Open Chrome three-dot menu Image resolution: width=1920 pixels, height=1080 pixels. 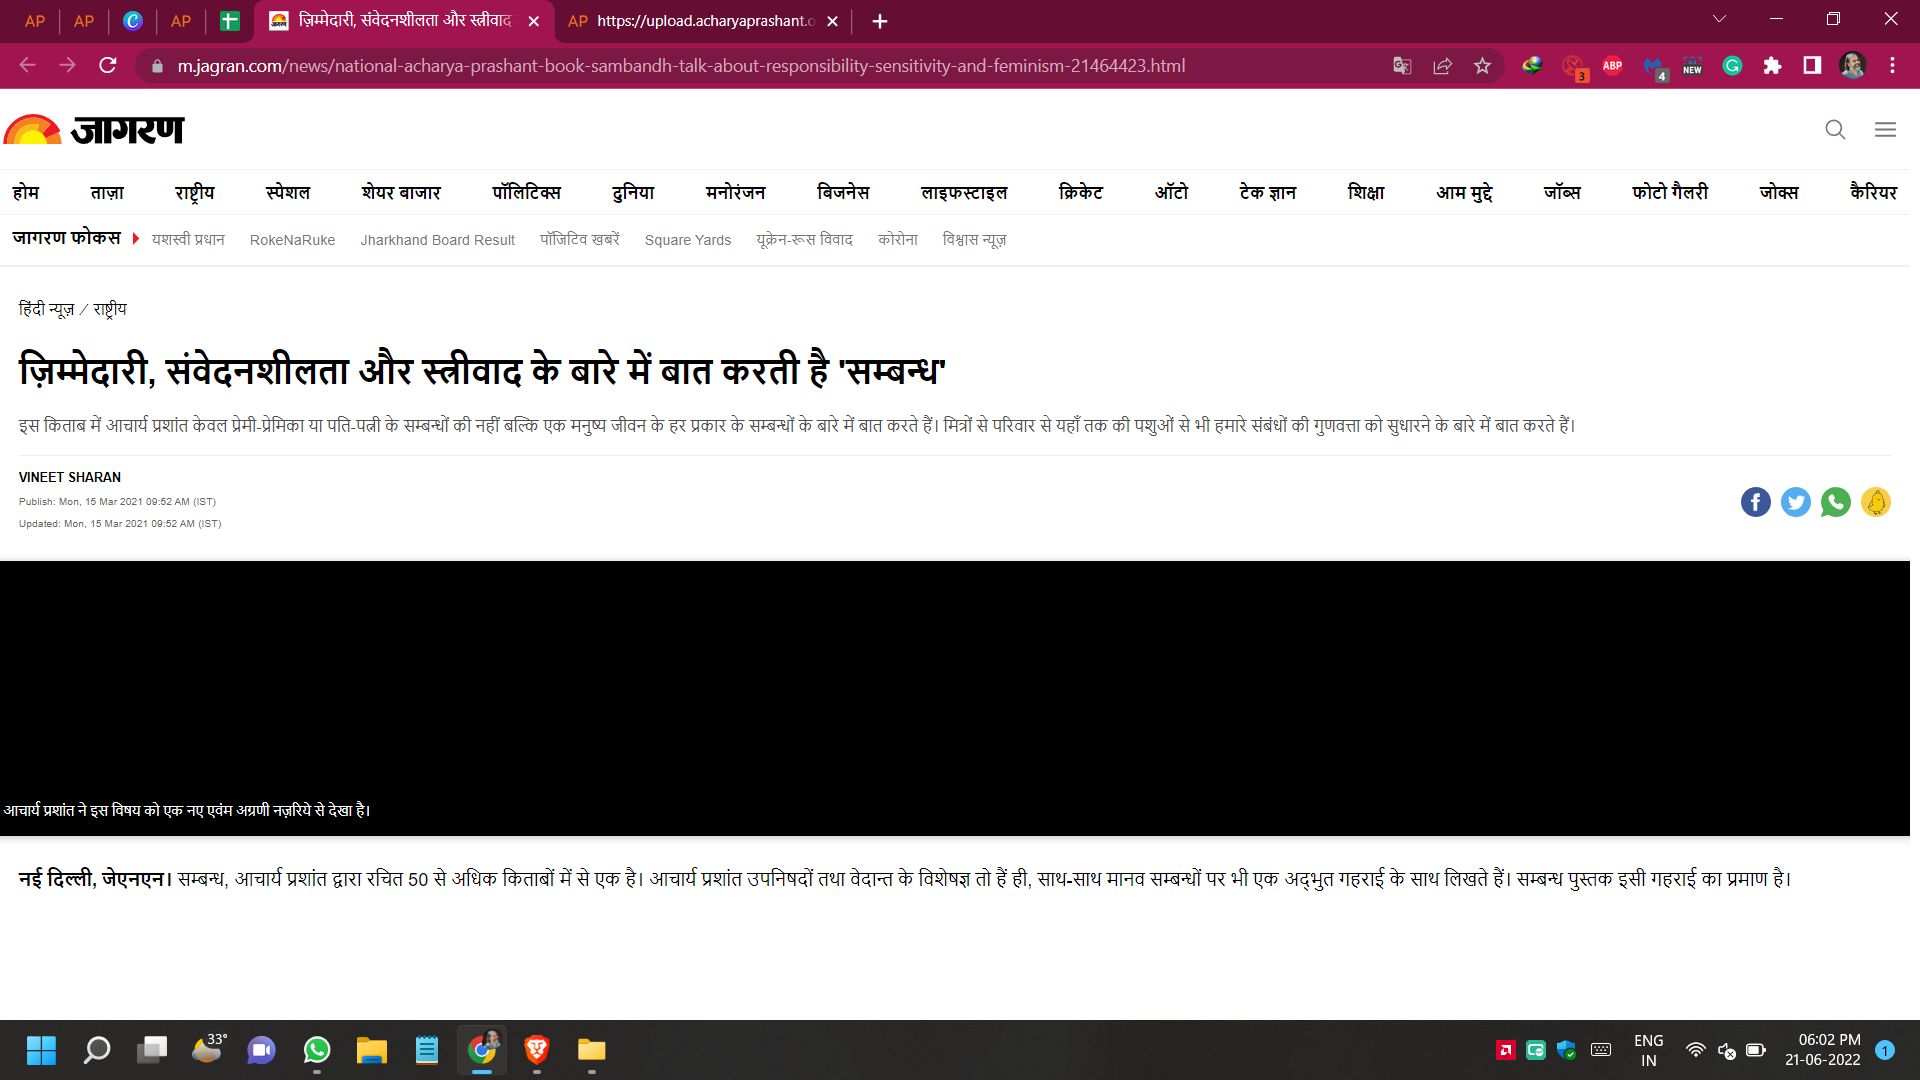click(x=1892, y=66)
